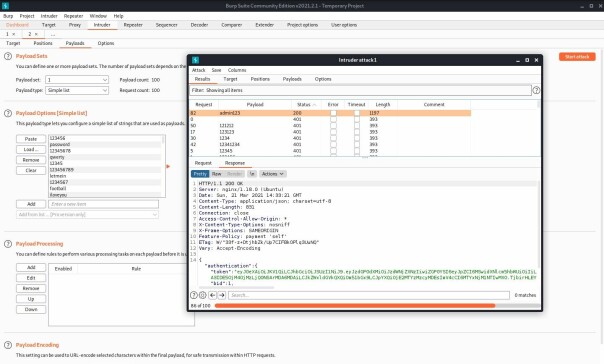Click the Start attack button
Viewport: 604px width, 364px height.
577,57
